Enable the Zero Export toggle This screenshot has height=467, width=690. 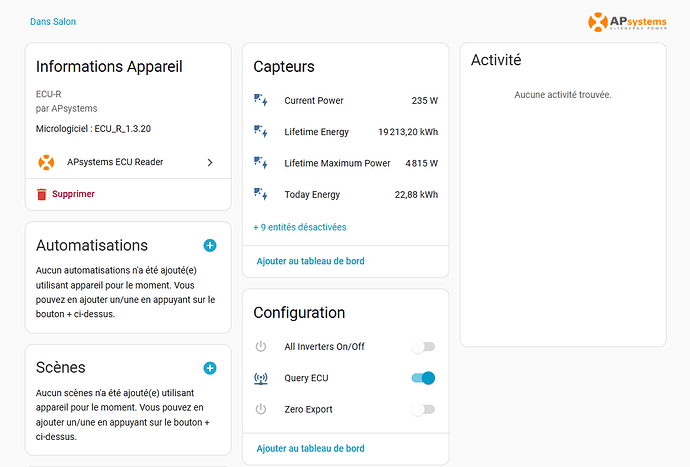[x=423, y=409]
